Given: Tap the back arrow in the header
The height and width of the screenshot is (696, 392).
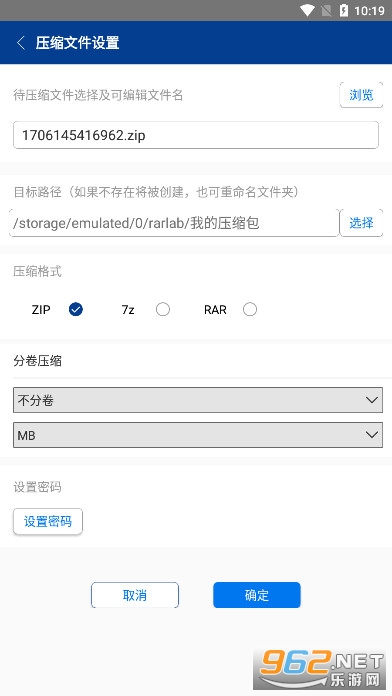Looking at the screenshot, I should point(20,43).
